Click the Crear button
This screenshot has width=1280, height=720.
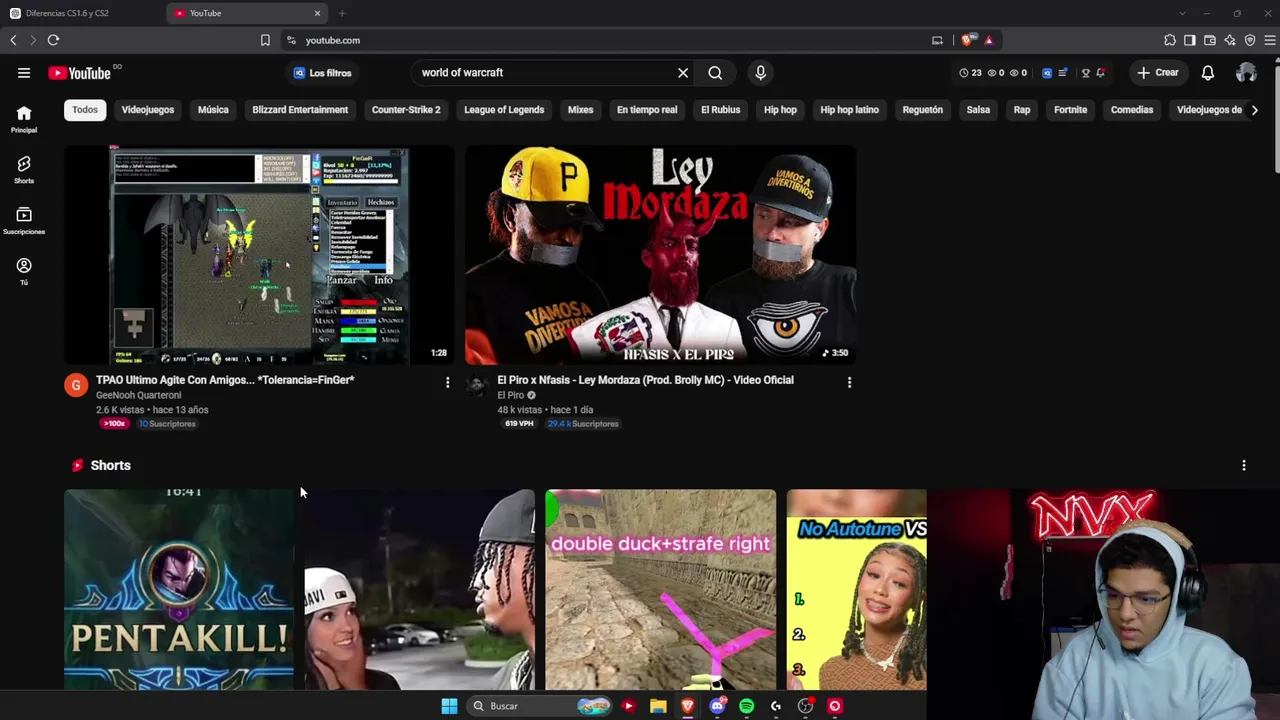[x=1158, y=73]
